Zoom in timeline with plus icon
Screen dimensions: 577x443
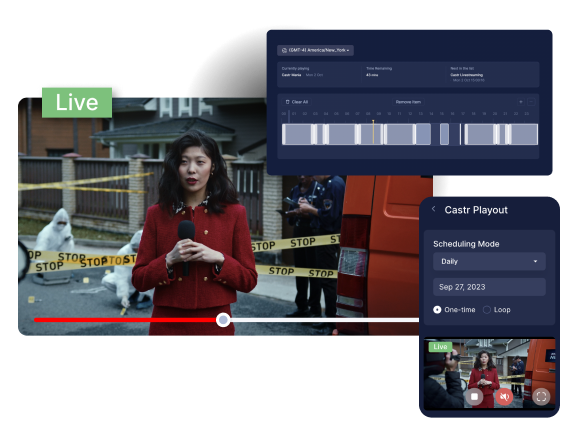[x=521, y=102]
